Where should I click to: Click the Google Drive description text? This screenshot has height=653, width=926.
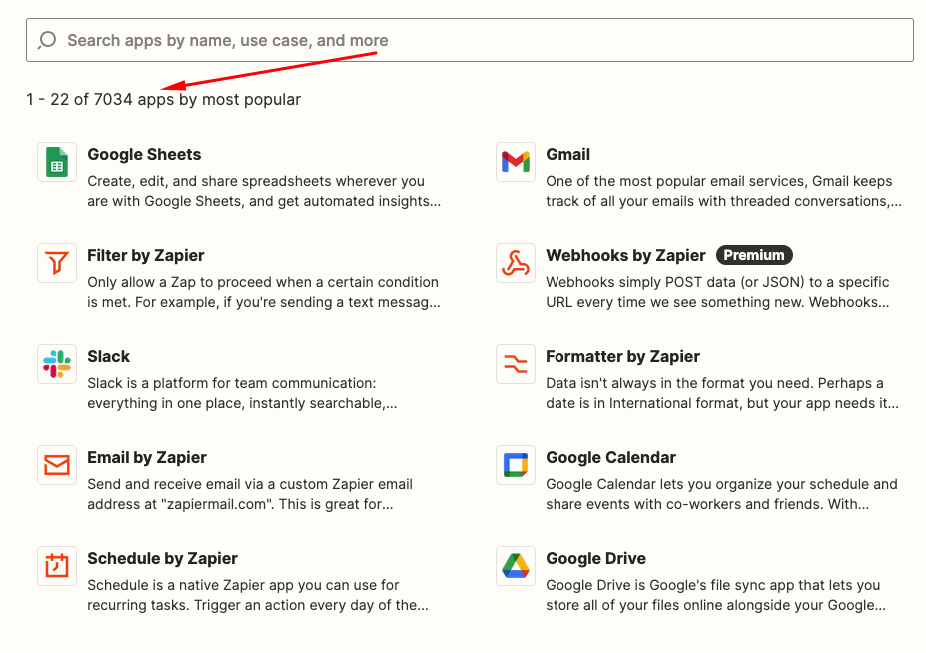coord(714,595)
